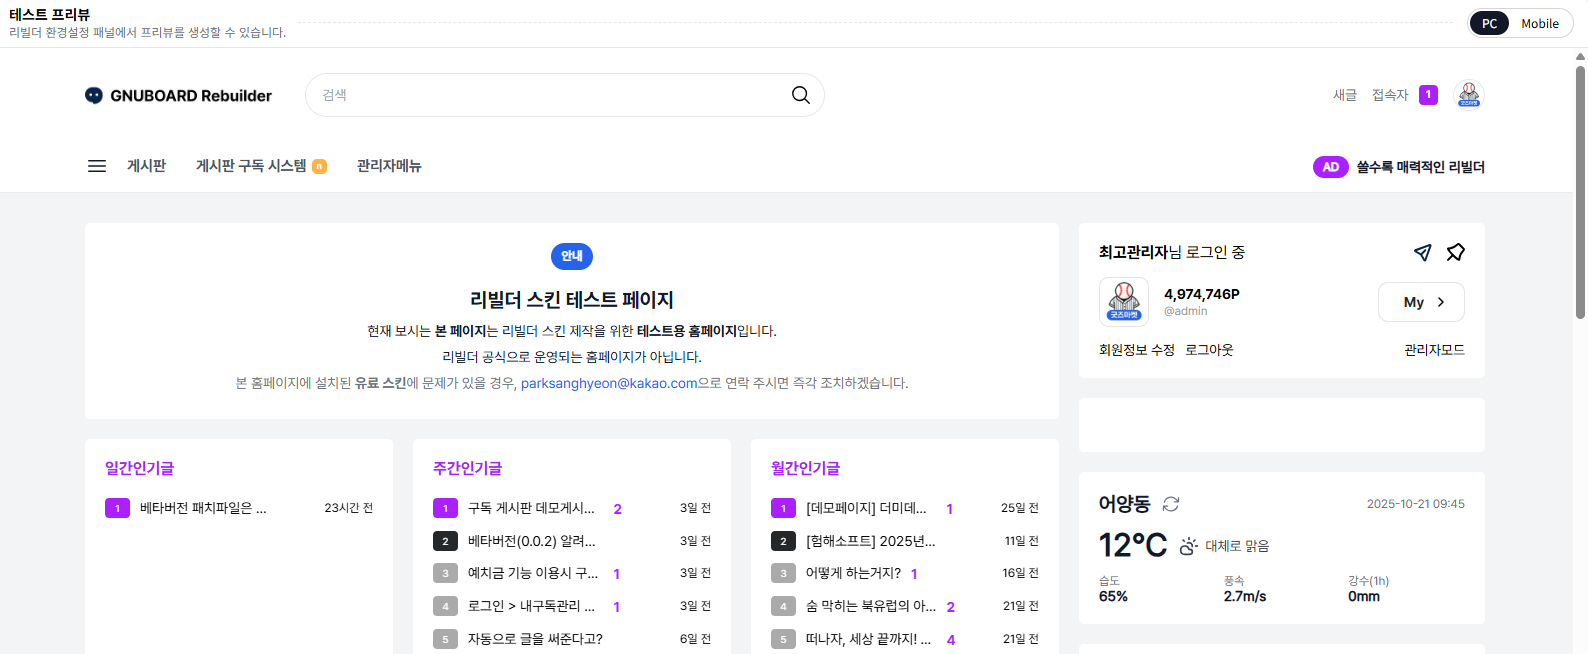Click the 회원정보 수정 link
The image size is (1588, 654).
coord(1136,350)
